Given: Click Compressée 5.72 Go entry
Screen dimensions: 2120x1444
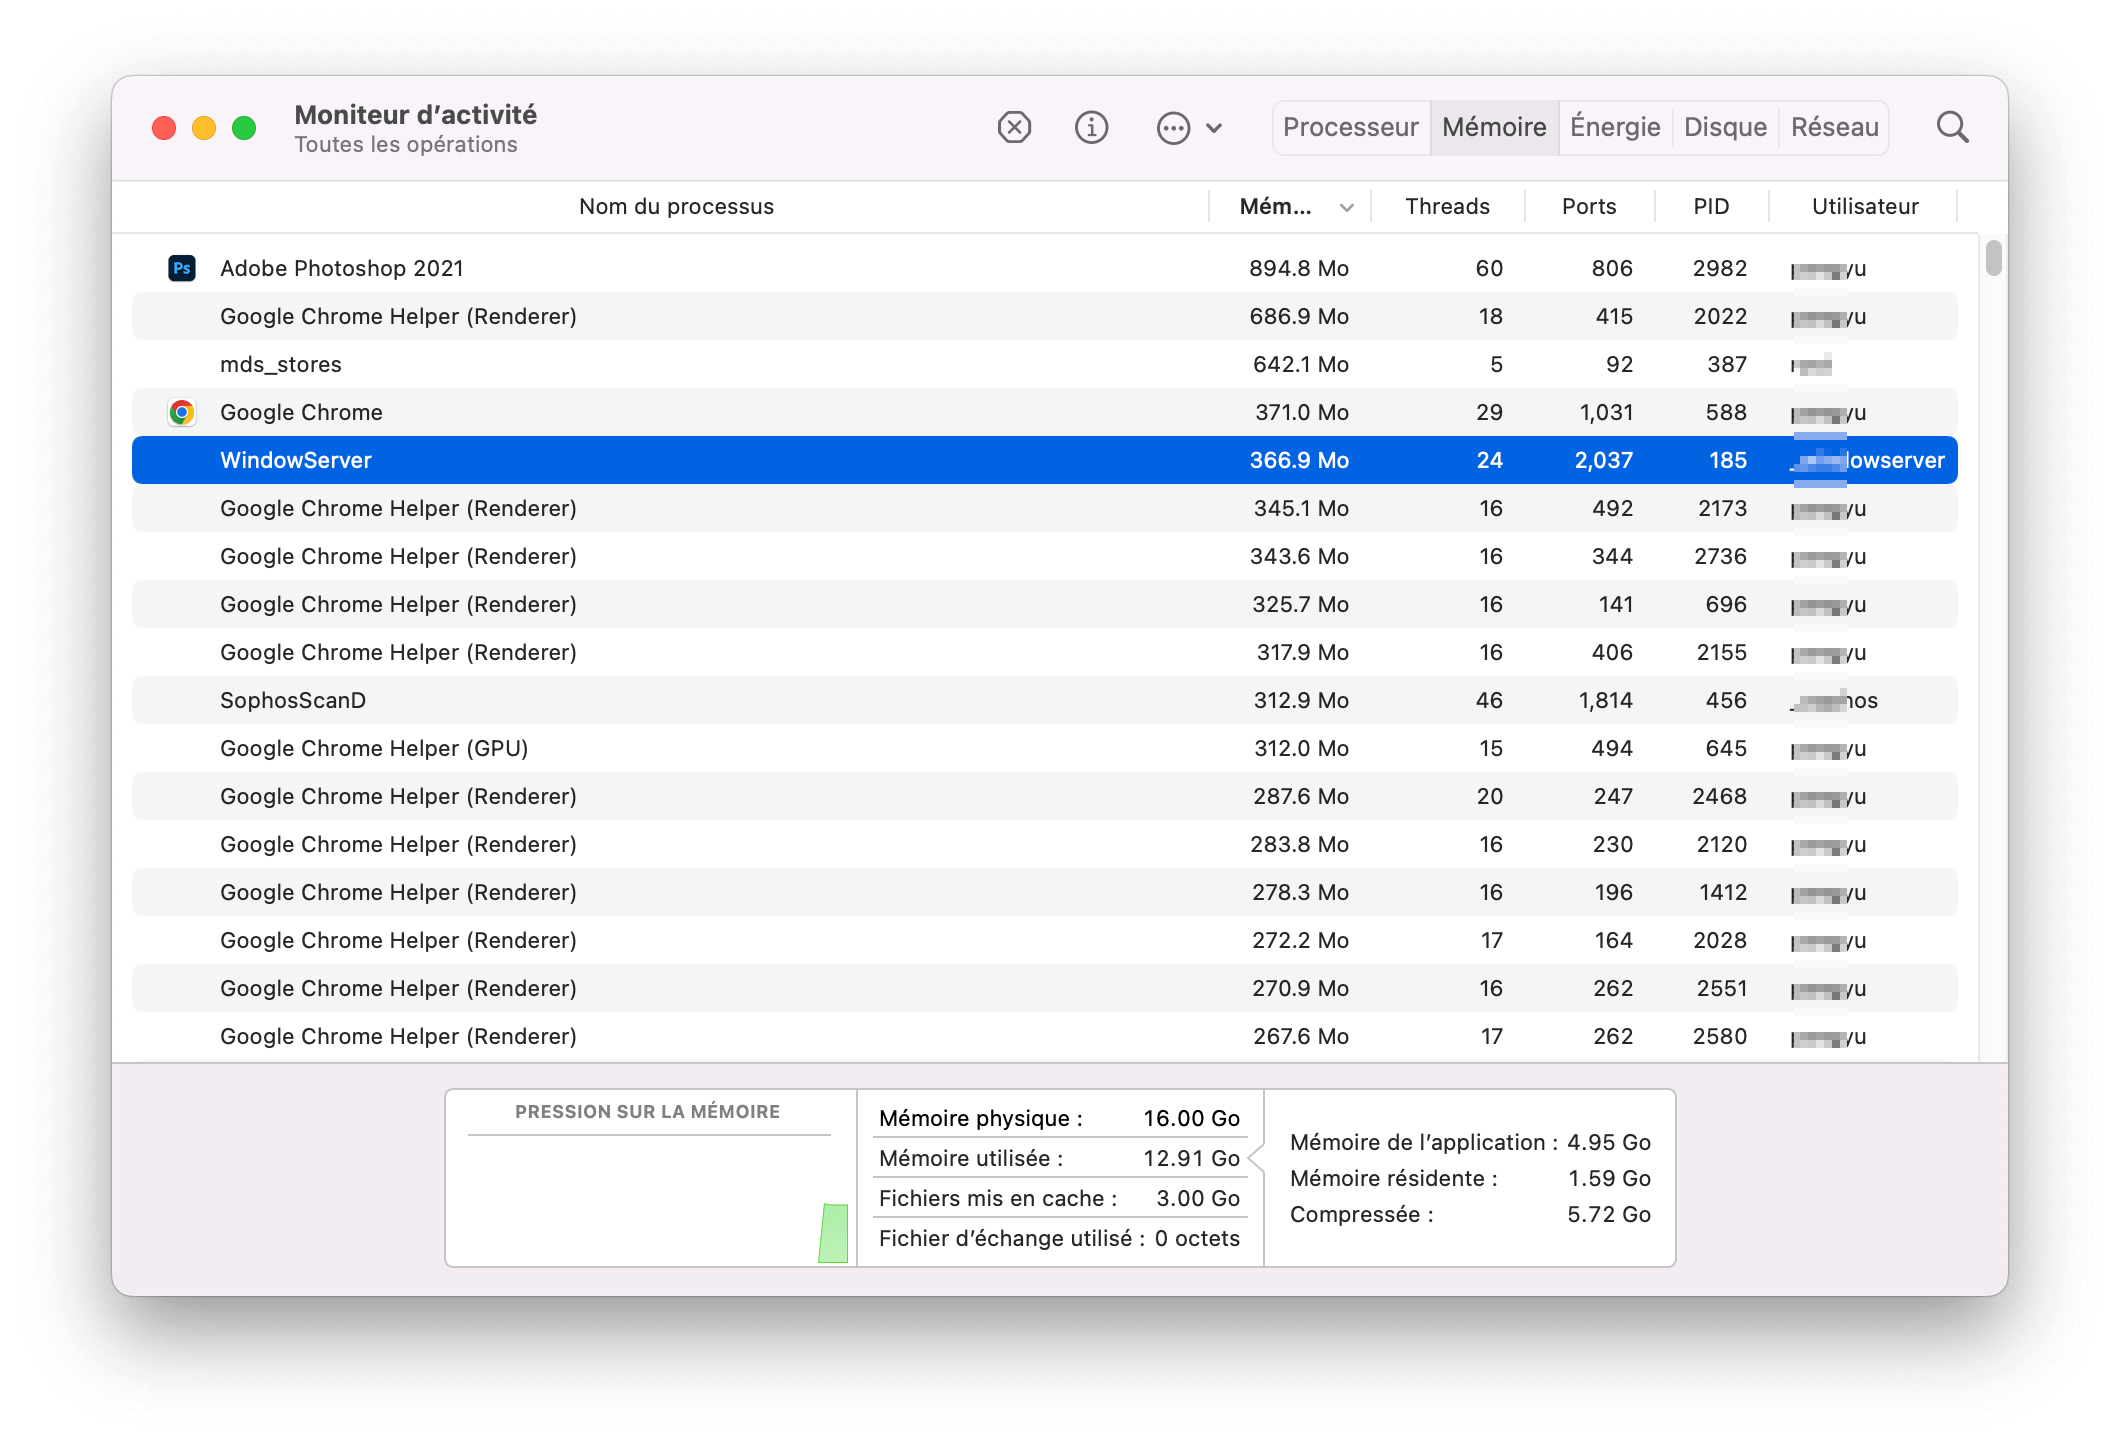Looking at the screenshot, I should point(1470,1214).
